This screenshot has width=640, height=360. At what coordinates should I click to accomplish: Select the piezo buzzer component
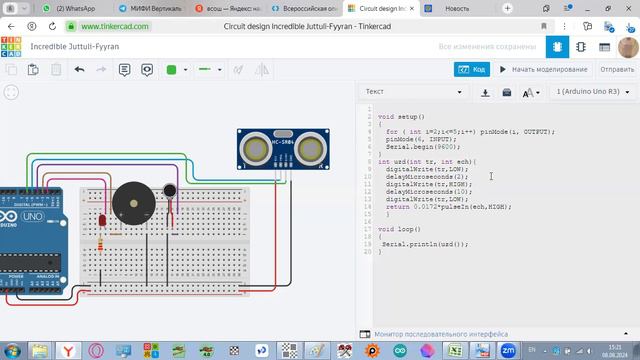click(x=133, y=203)
